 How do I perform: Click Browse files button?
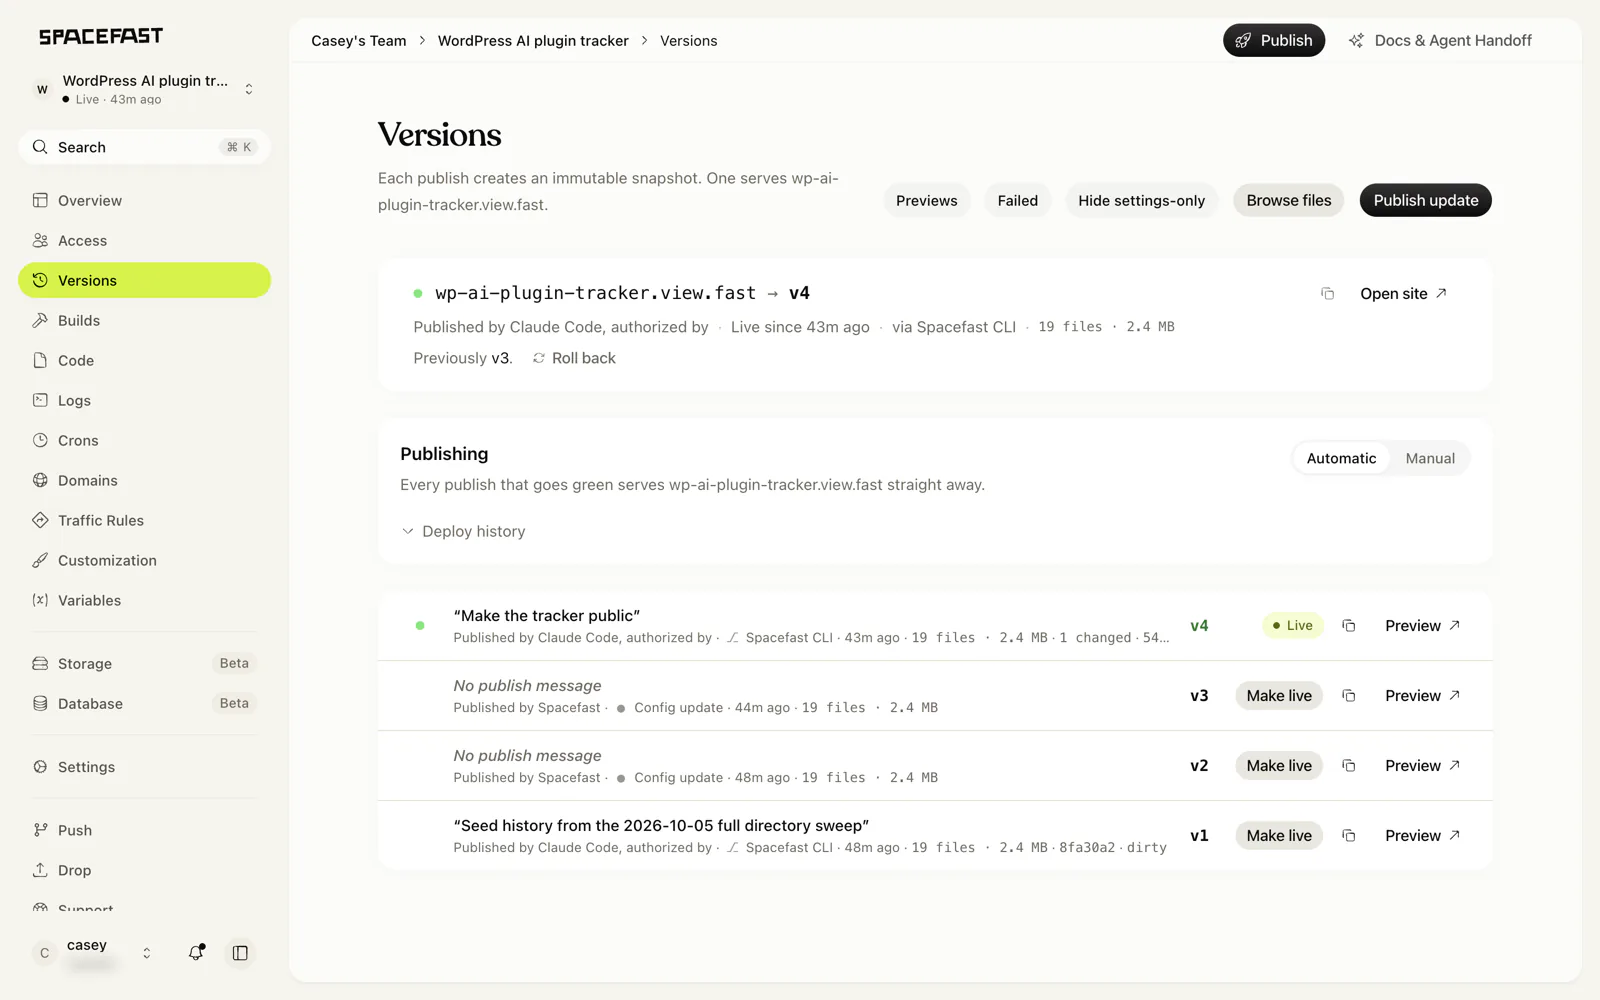click(x=1288, y=200)
